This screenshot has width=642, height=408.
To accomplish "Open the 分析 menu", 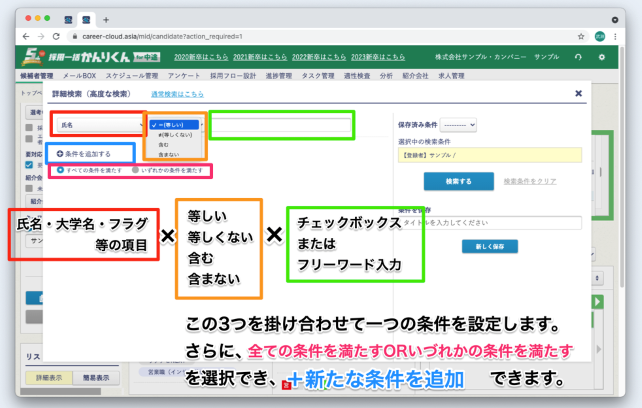I will [x=386, y=76].
